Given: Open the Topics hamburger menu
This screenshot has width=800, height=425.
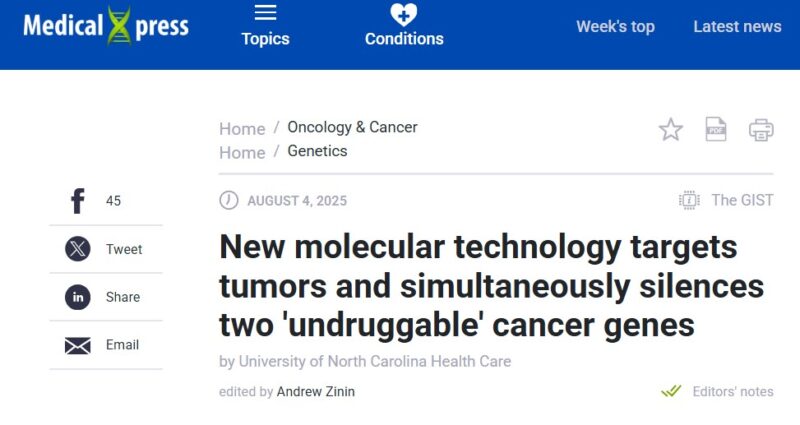Looking at the screenshot, I should point(265,13).
